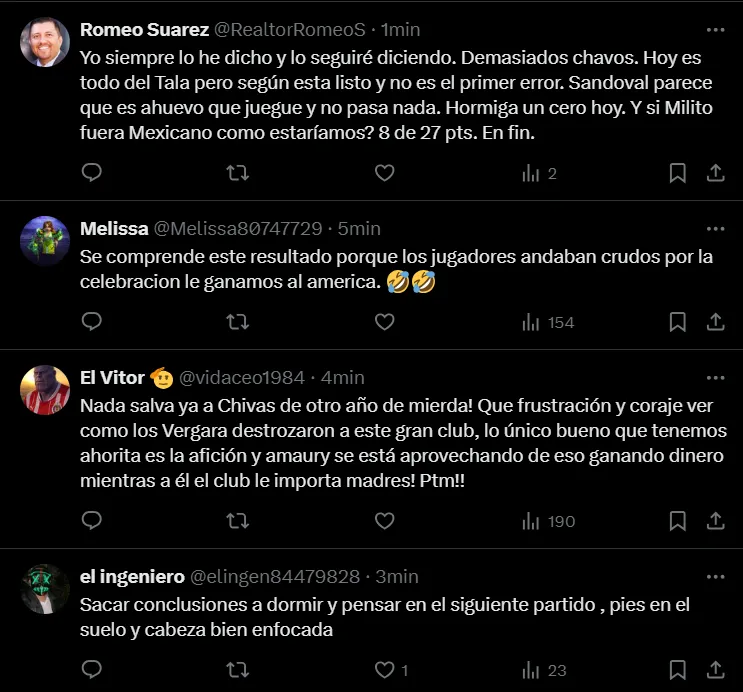743x692 pixels.
Task: Share El Vitor's tweet
Action: pyautogui.click(x=716, y=521)
